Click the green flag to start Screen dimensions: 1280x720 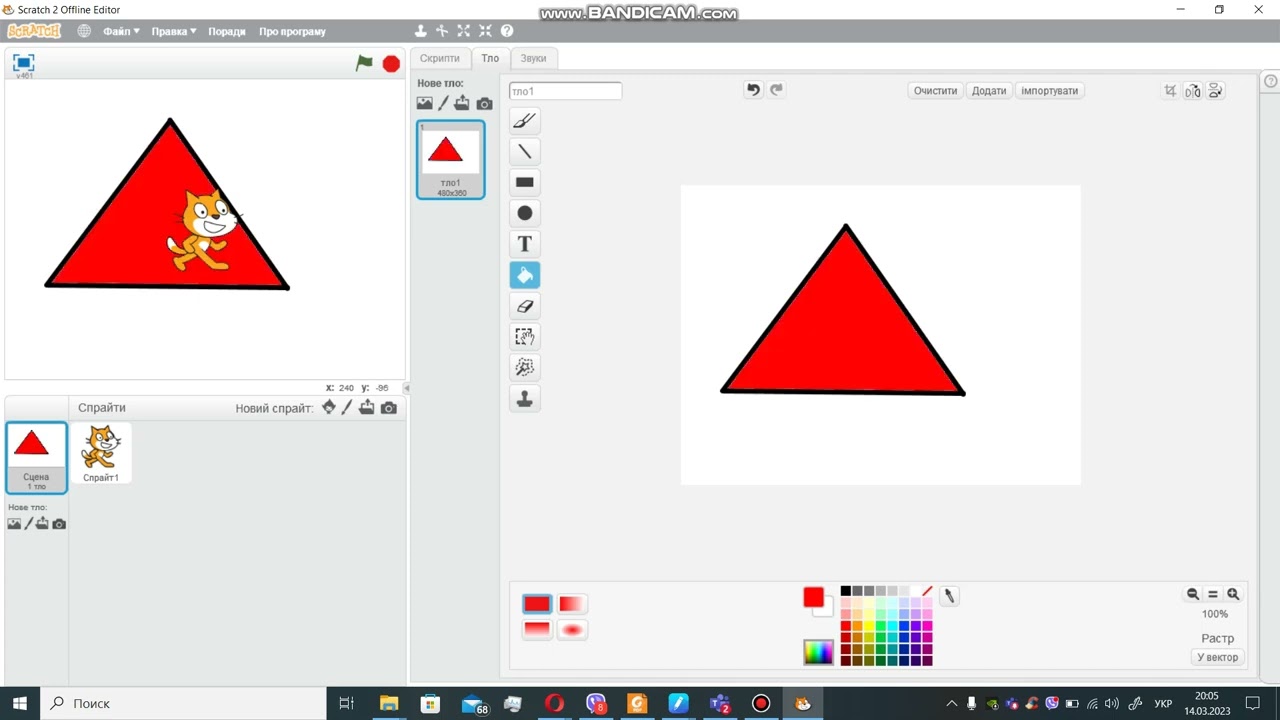[364, 63]
